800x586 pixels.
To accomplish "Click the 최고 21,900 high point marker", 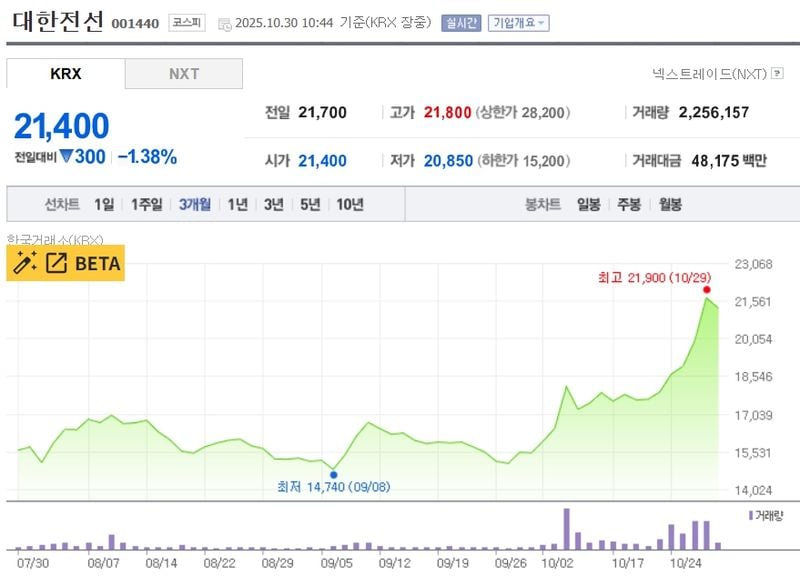I will tap(705, 291).
